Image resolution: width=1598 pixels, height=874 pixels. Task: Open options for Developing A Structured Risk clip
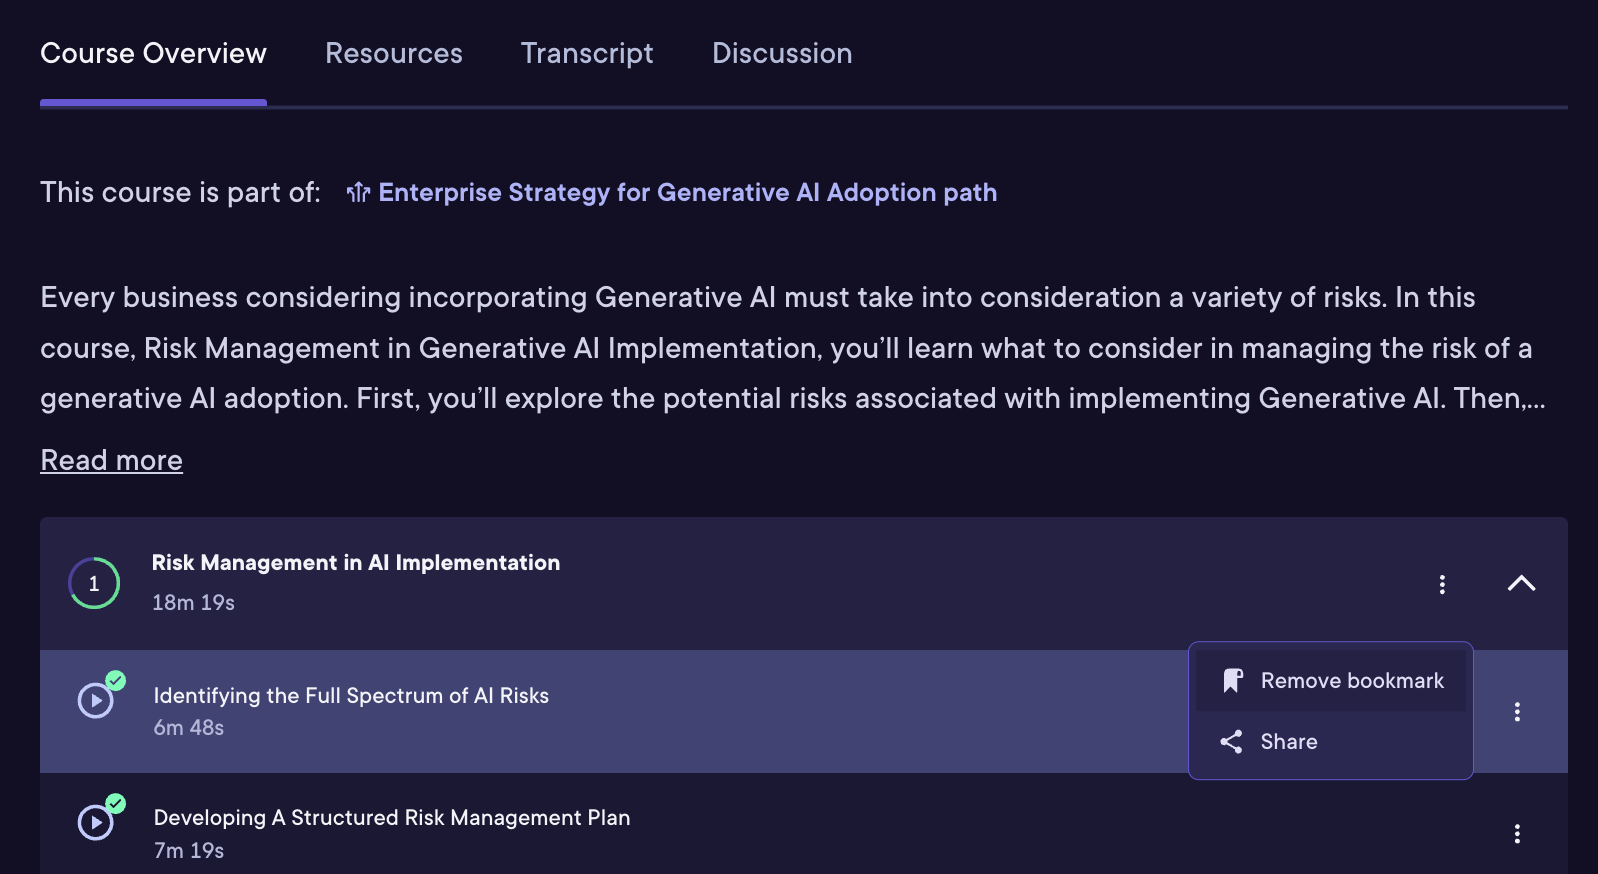point(1516,834)
